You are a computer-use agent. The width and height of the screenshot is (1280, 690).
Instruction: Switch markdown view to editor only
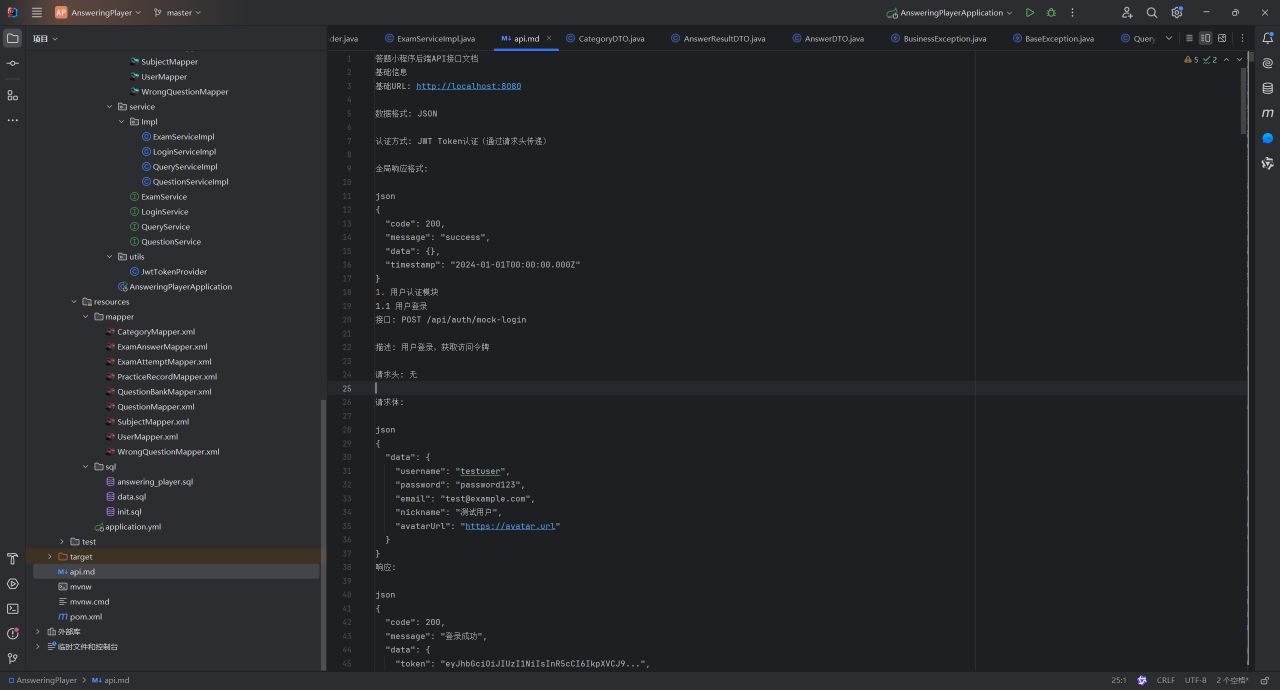tap(1189, 38)
